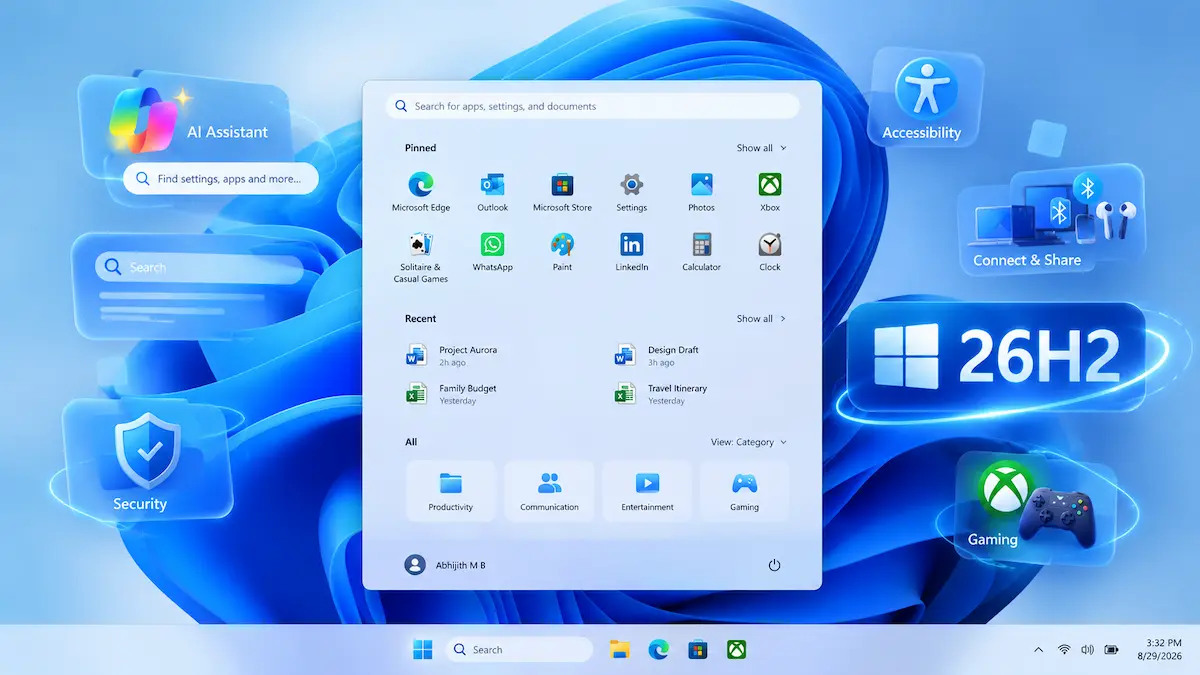Image resolution: width=1200 pixels, height=675 pixels.
Task: Launch the Photos app
Action: pyautogui.click(x=701, y=192)
